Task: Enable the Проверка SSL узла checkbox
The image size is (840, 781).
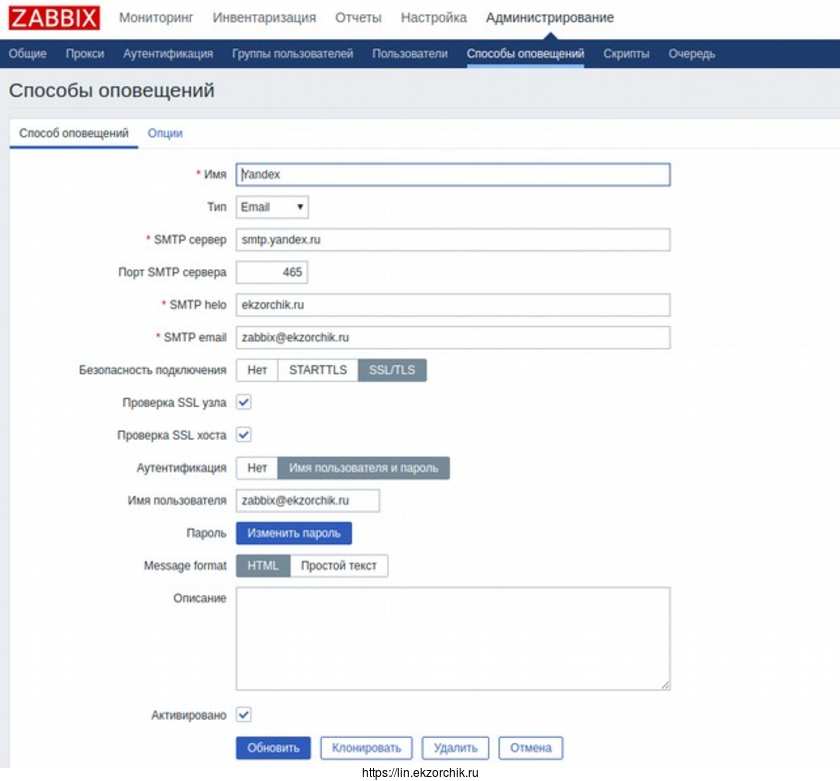Action: (x=244, y=402)
